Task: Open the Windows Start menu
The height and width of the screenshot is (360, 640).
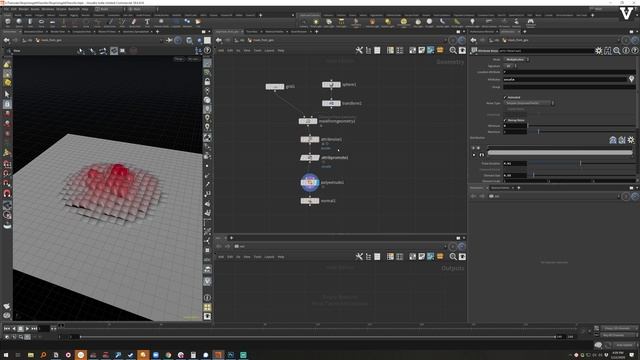Action: (6, 355)
